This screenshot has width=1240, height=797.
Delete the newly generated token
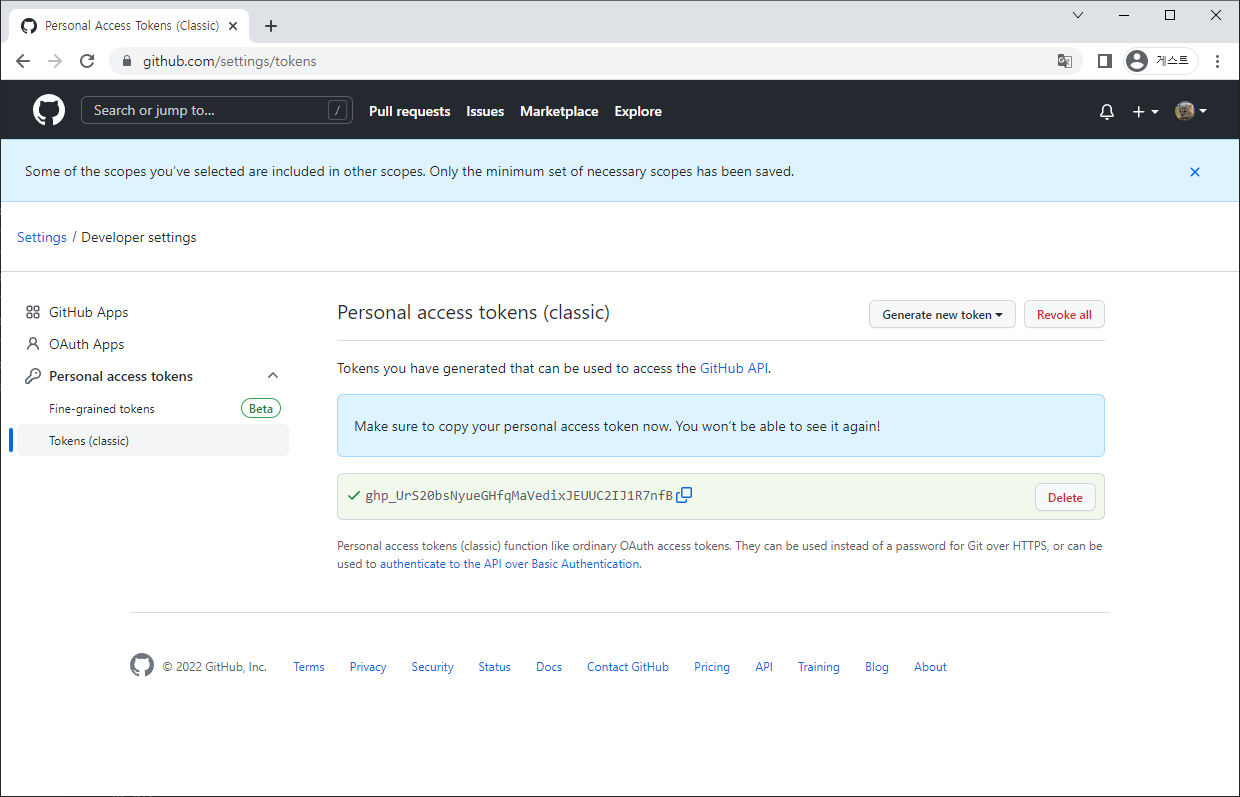1065,498
